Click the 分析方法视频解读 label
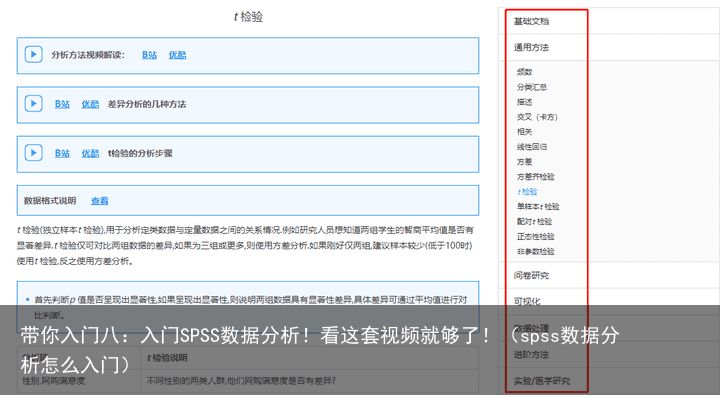Viewport: 720px width, 395px height. pyautogui.click(x=88, y=55)
